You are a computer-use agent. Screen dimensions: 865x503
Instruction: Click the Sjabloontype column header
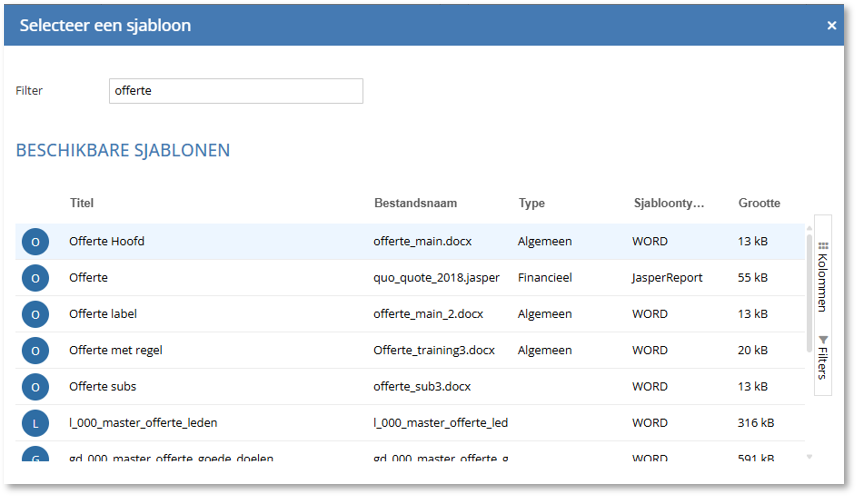coord(668,203)
